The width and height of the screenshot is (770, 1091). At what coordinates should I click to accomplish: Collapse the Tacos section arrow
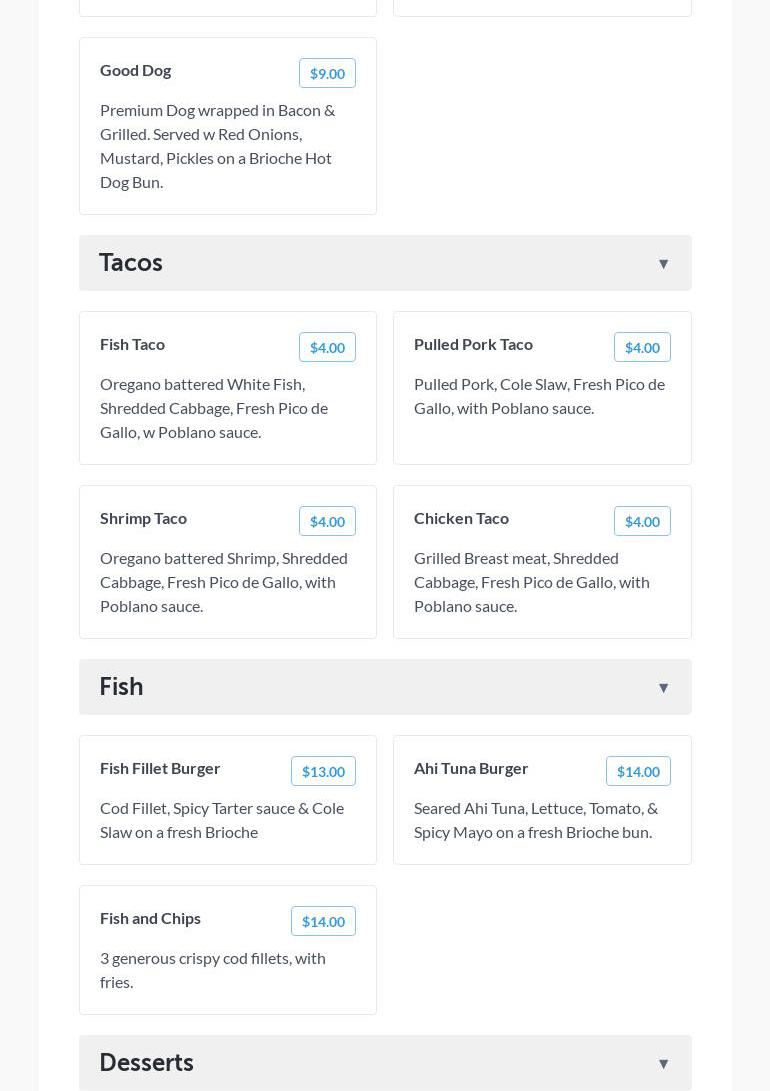pos(663,264)
